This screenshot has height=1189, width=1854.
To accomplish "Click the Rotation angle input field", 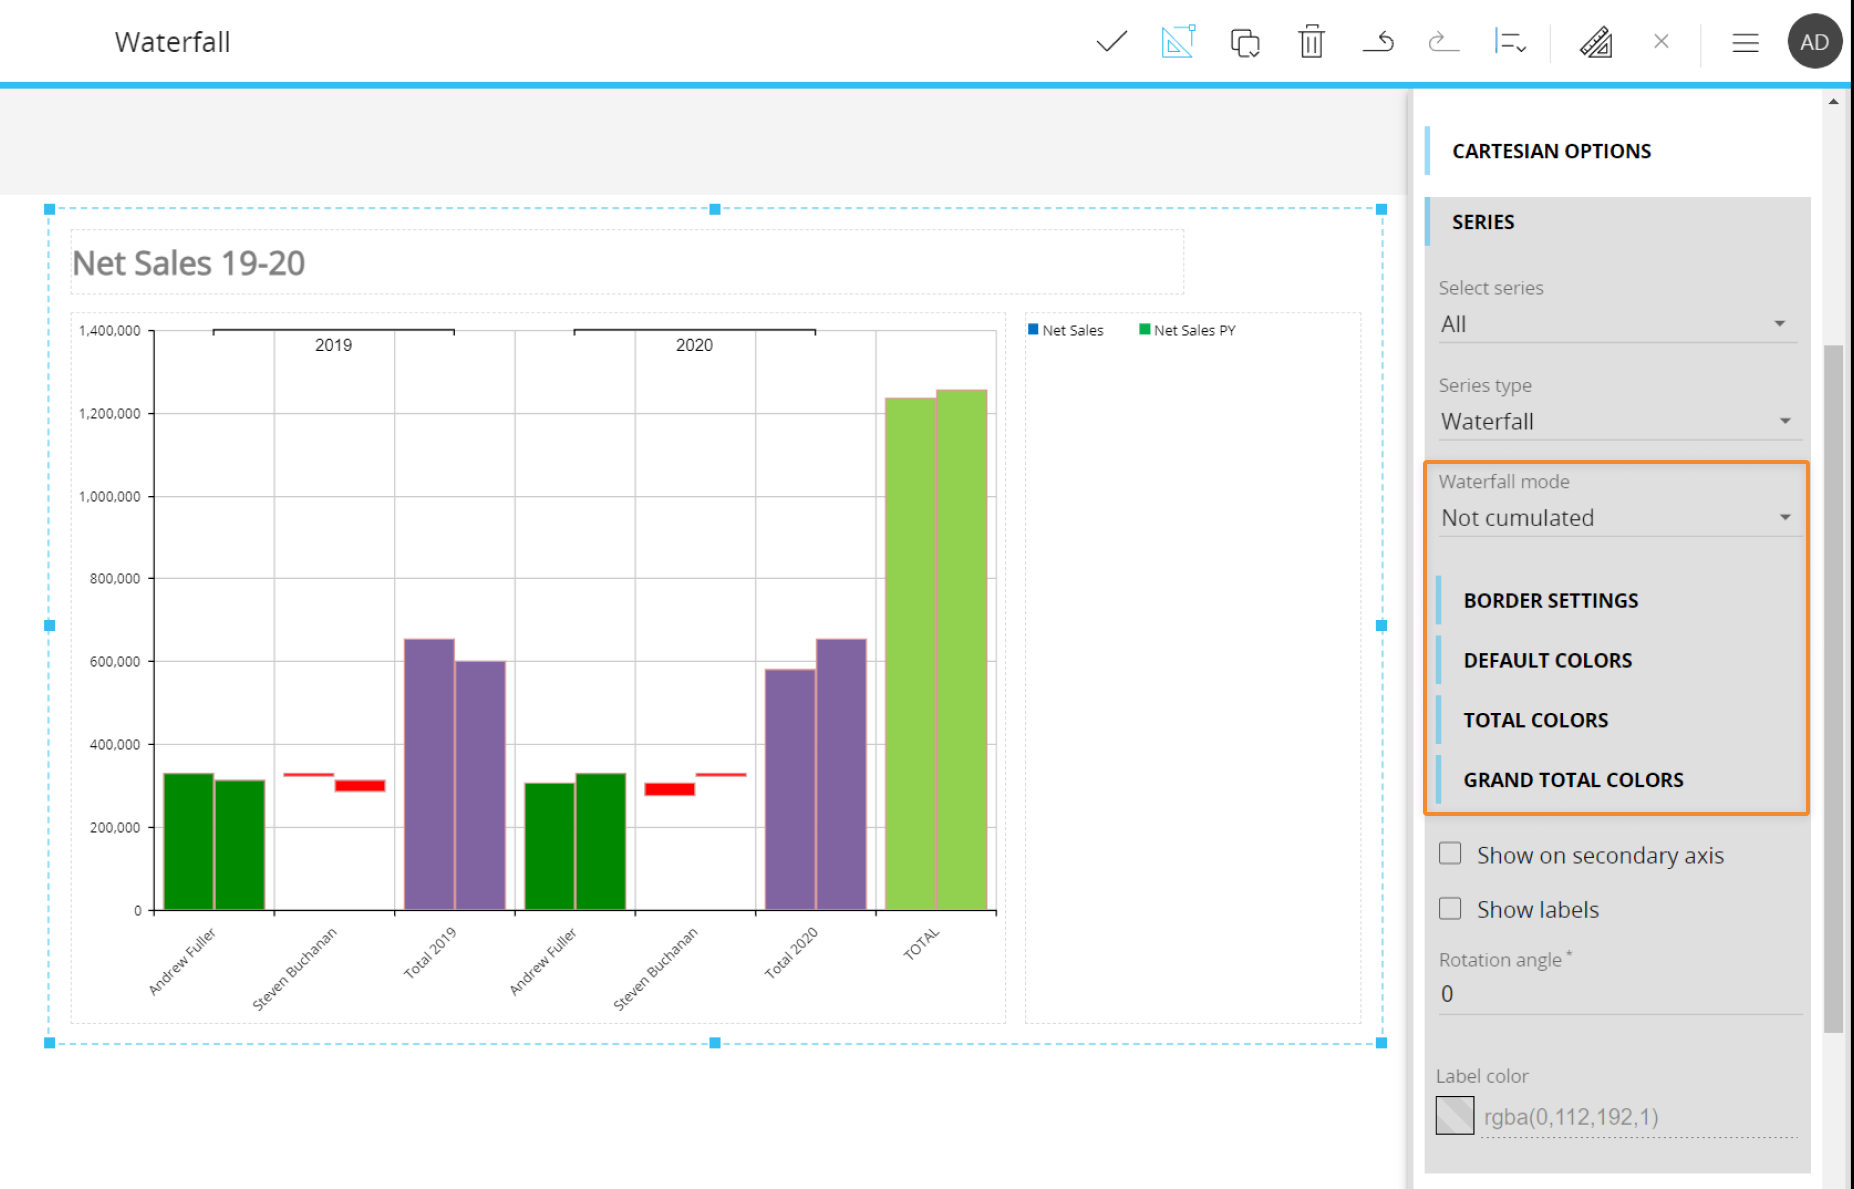I will pyautogui.click(x=1617, y=994).
